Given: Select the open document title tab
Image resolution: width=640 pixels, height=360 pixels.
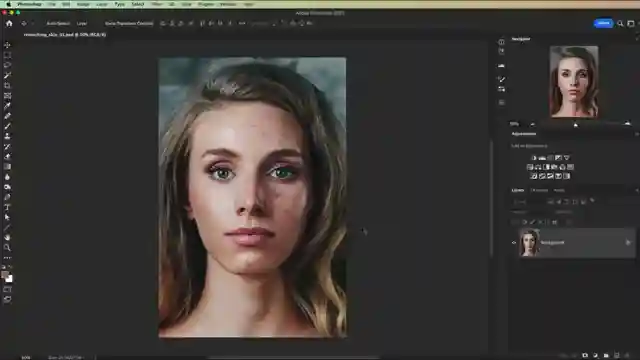Looking at the screenshot, I should tap(64, 35).
